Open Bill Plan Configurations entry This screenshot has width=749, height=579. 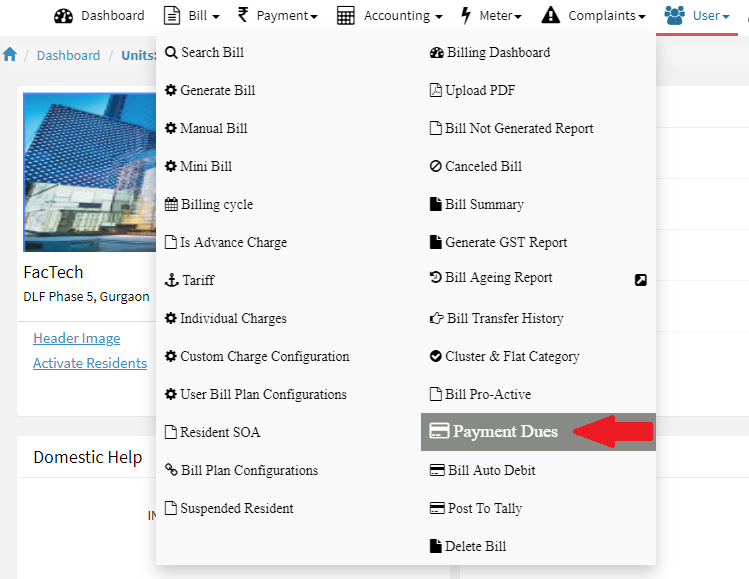241,470
